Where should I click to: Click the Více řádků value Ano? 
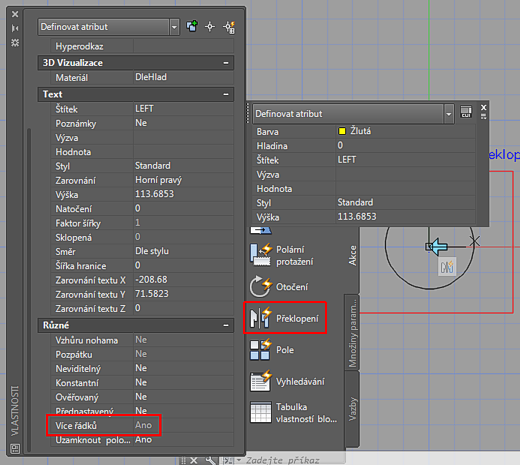coord(143,425)
